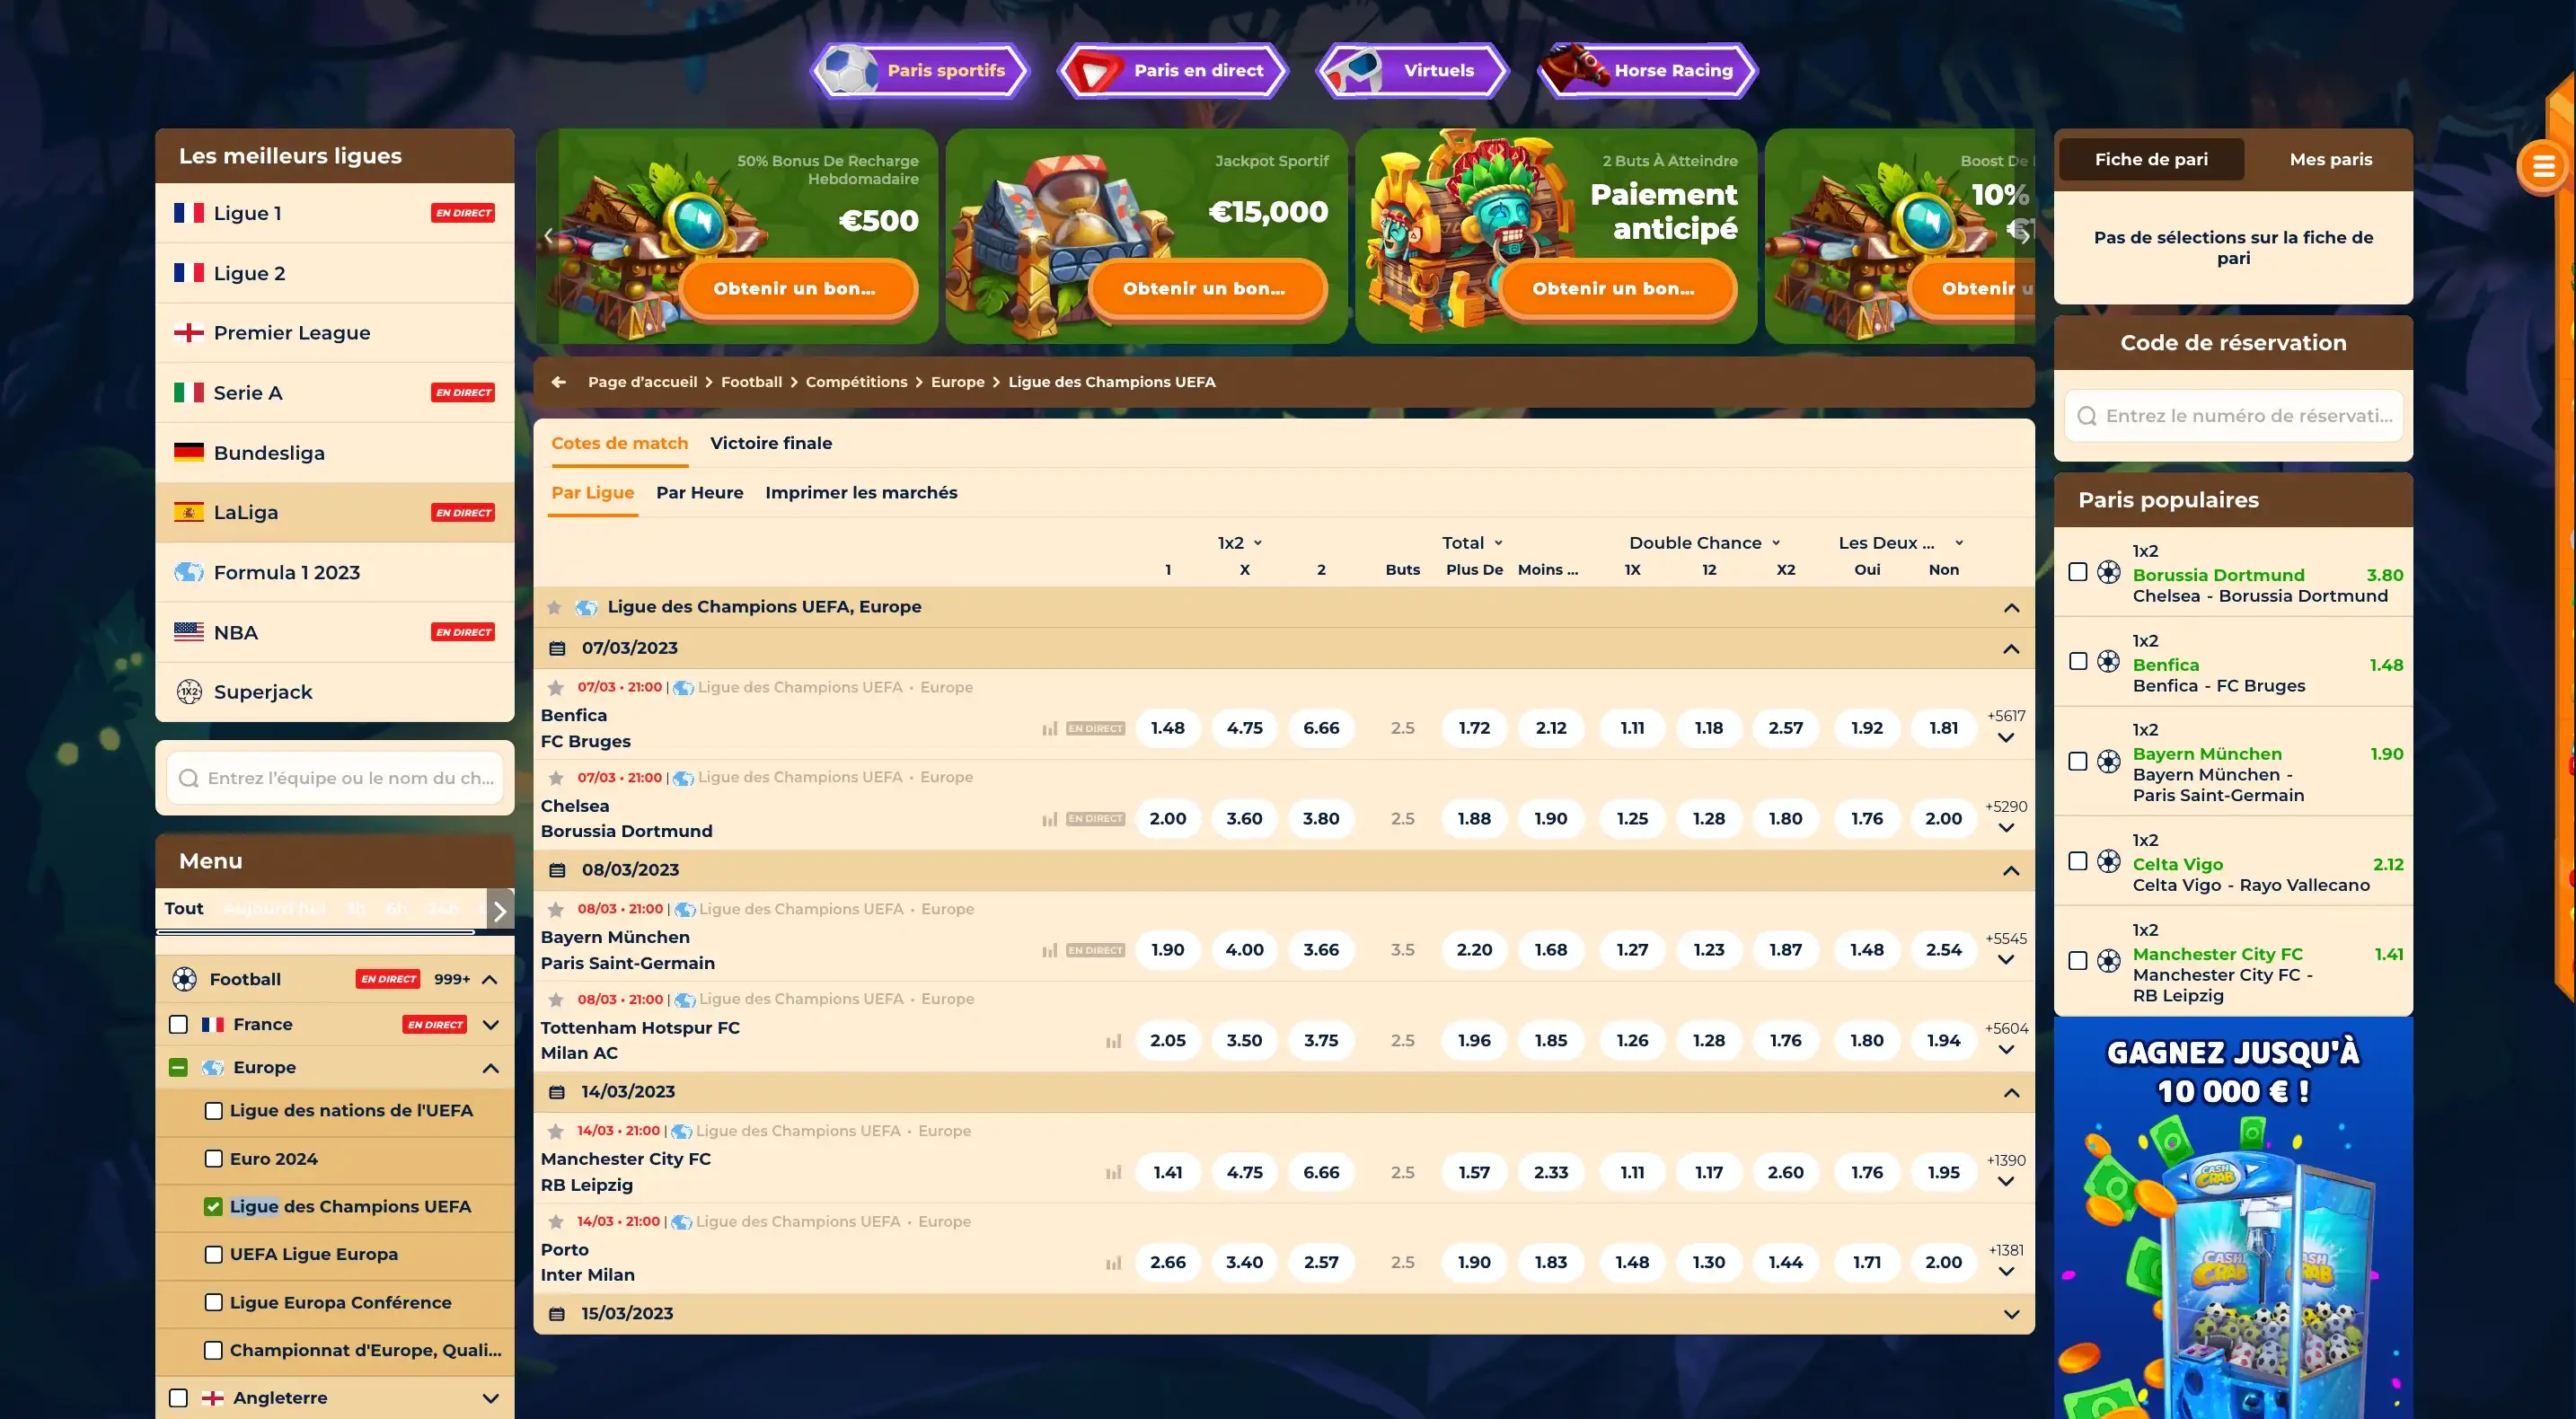Open Virtuels section
Image resolution: width=2576 pixels, height=1419 pixels.
tap(1411, 70)
